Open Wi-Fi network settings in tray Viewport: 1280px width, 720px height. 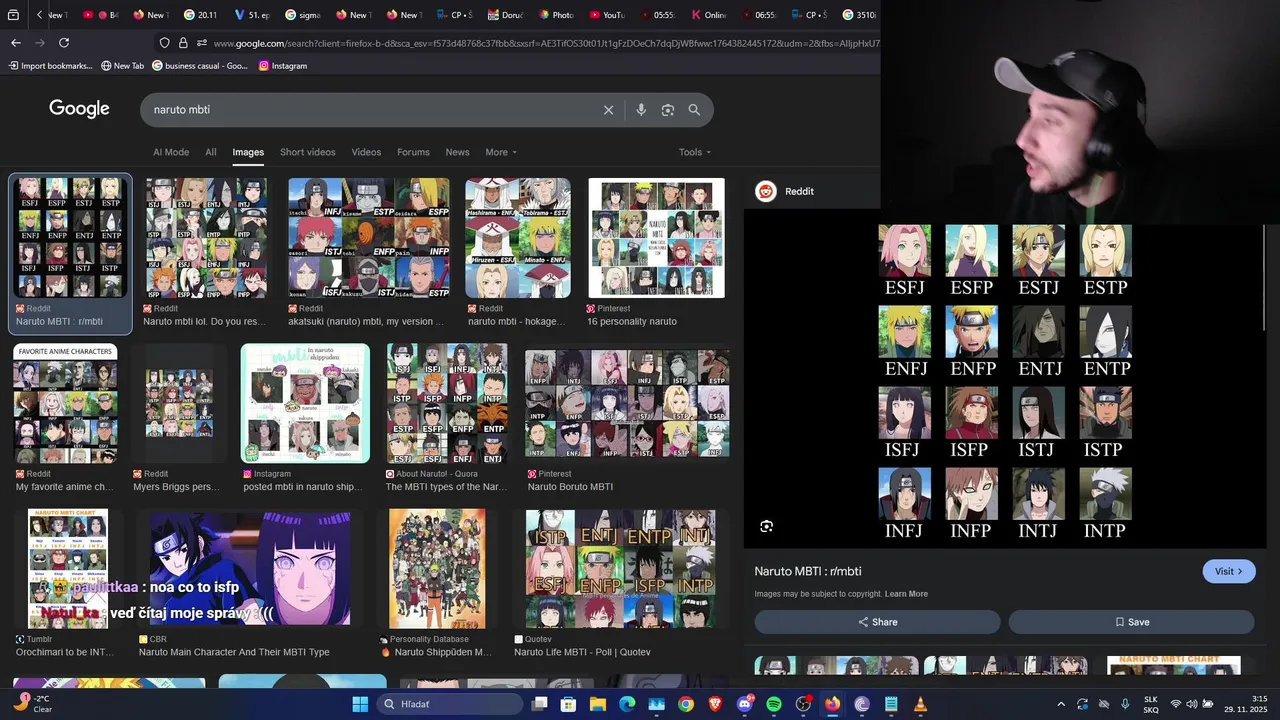point(1176,704)
